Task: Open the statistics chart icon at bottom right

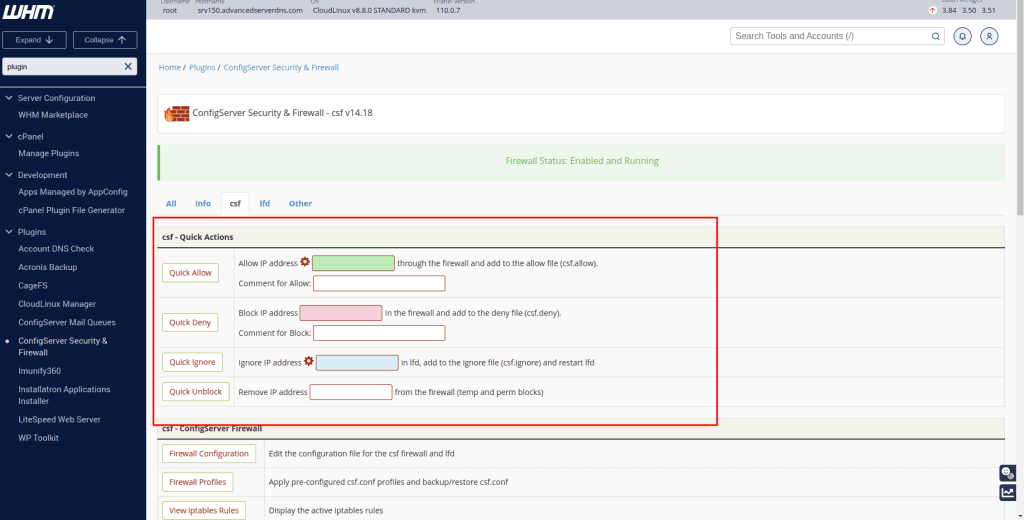Action: tap(1008, 493)
